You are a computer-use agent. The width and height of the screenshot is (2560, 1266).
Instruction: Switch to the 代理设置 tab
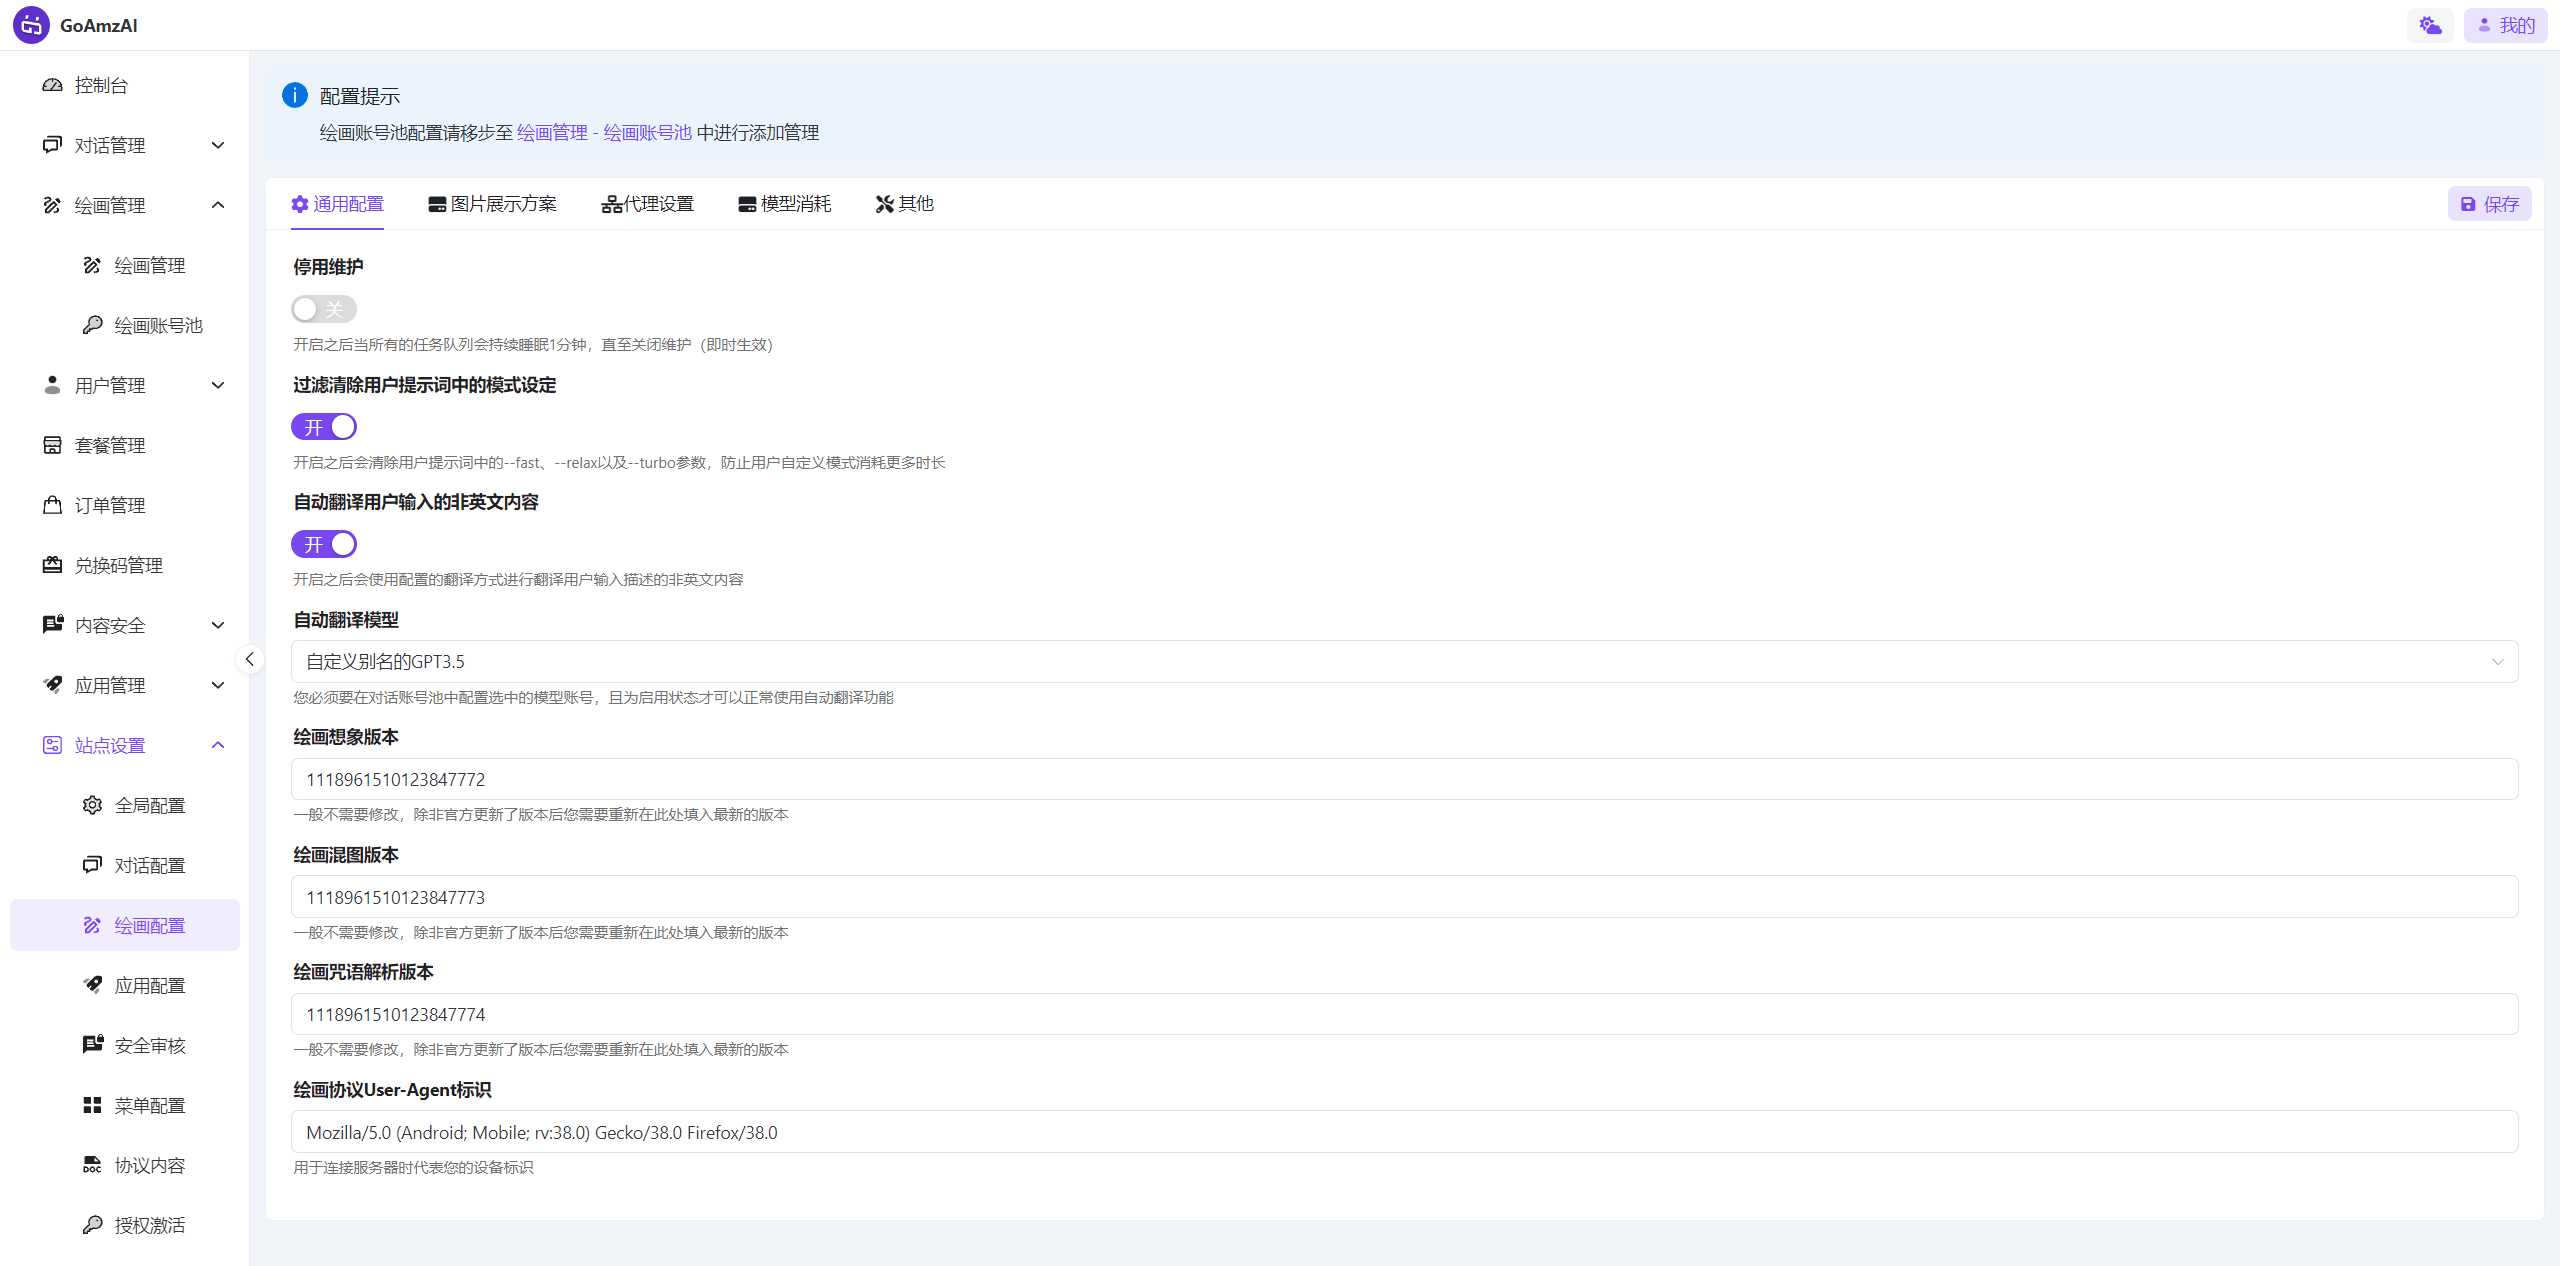pos(647,204)
